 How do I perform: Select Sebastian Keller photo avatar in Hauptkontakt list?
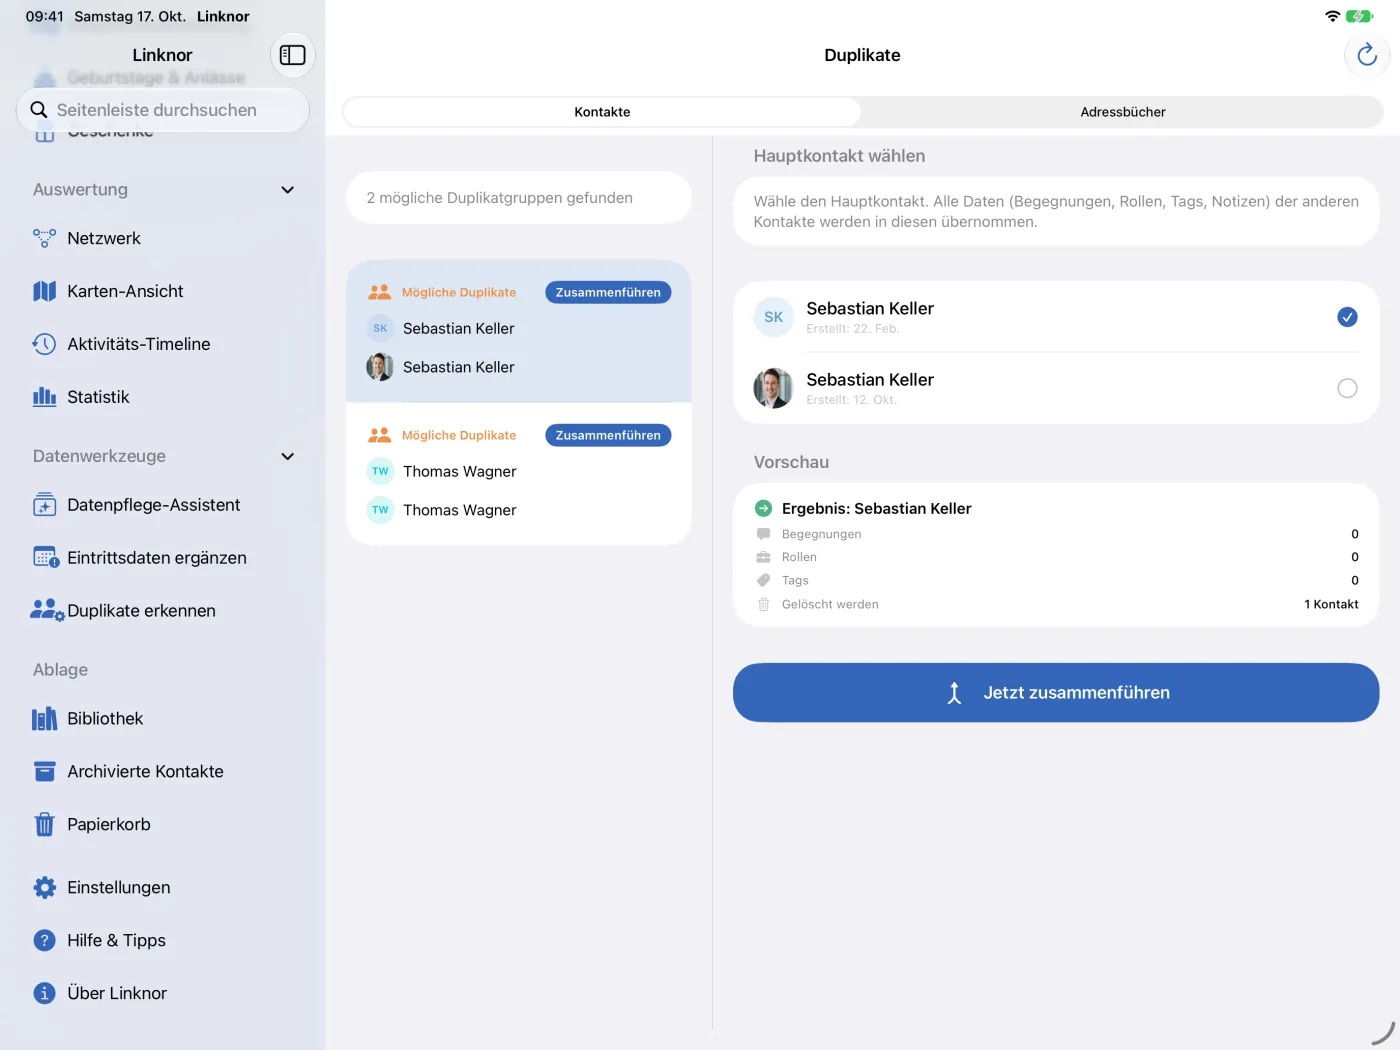click(x=773, y=388)
